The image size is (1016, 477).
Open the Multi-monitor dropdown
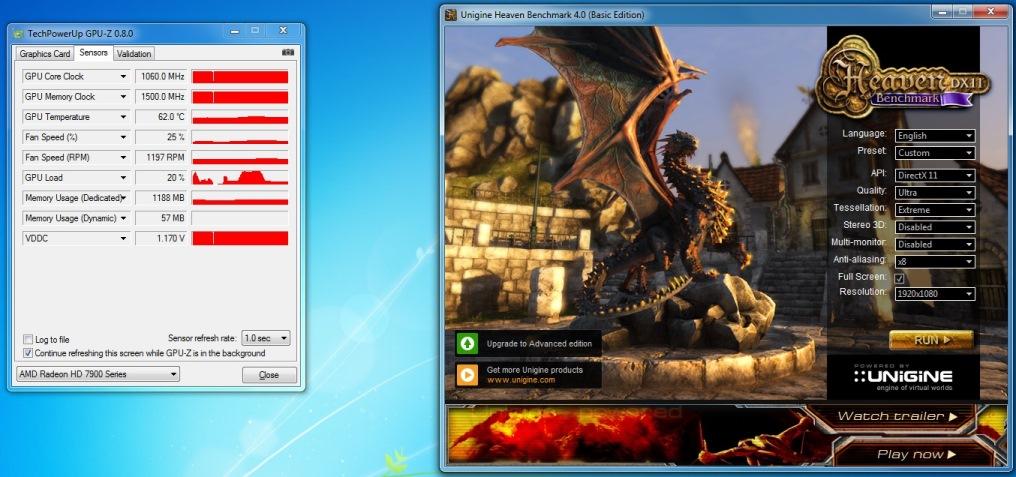point(935,244)
